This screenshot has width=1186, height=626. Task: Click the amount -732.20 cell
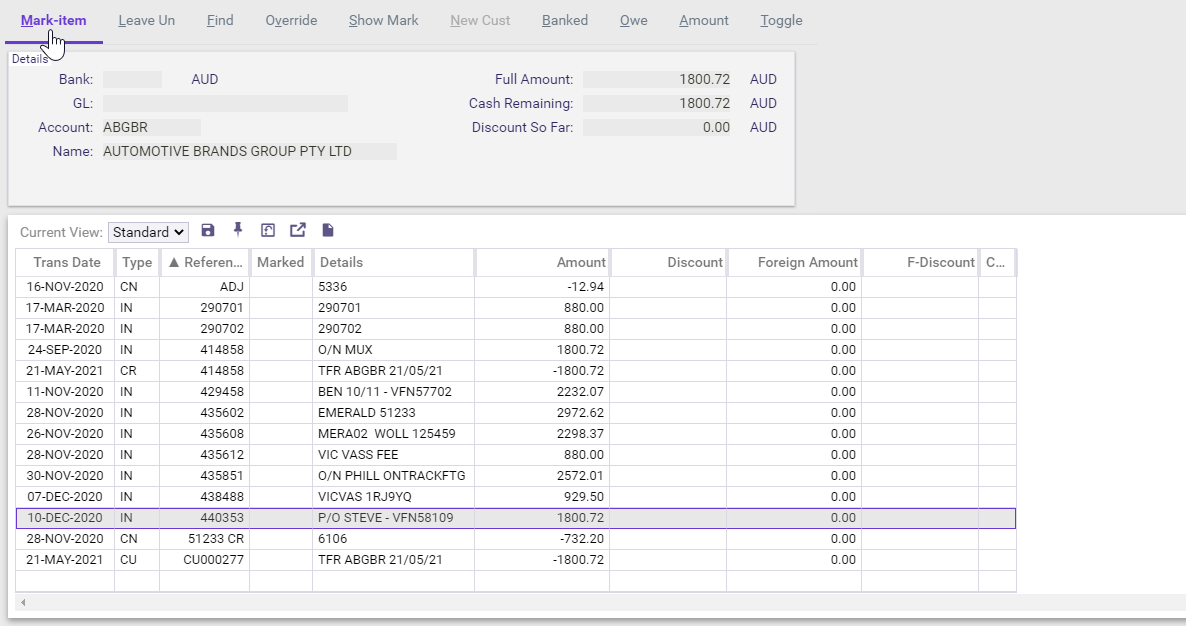542,539
